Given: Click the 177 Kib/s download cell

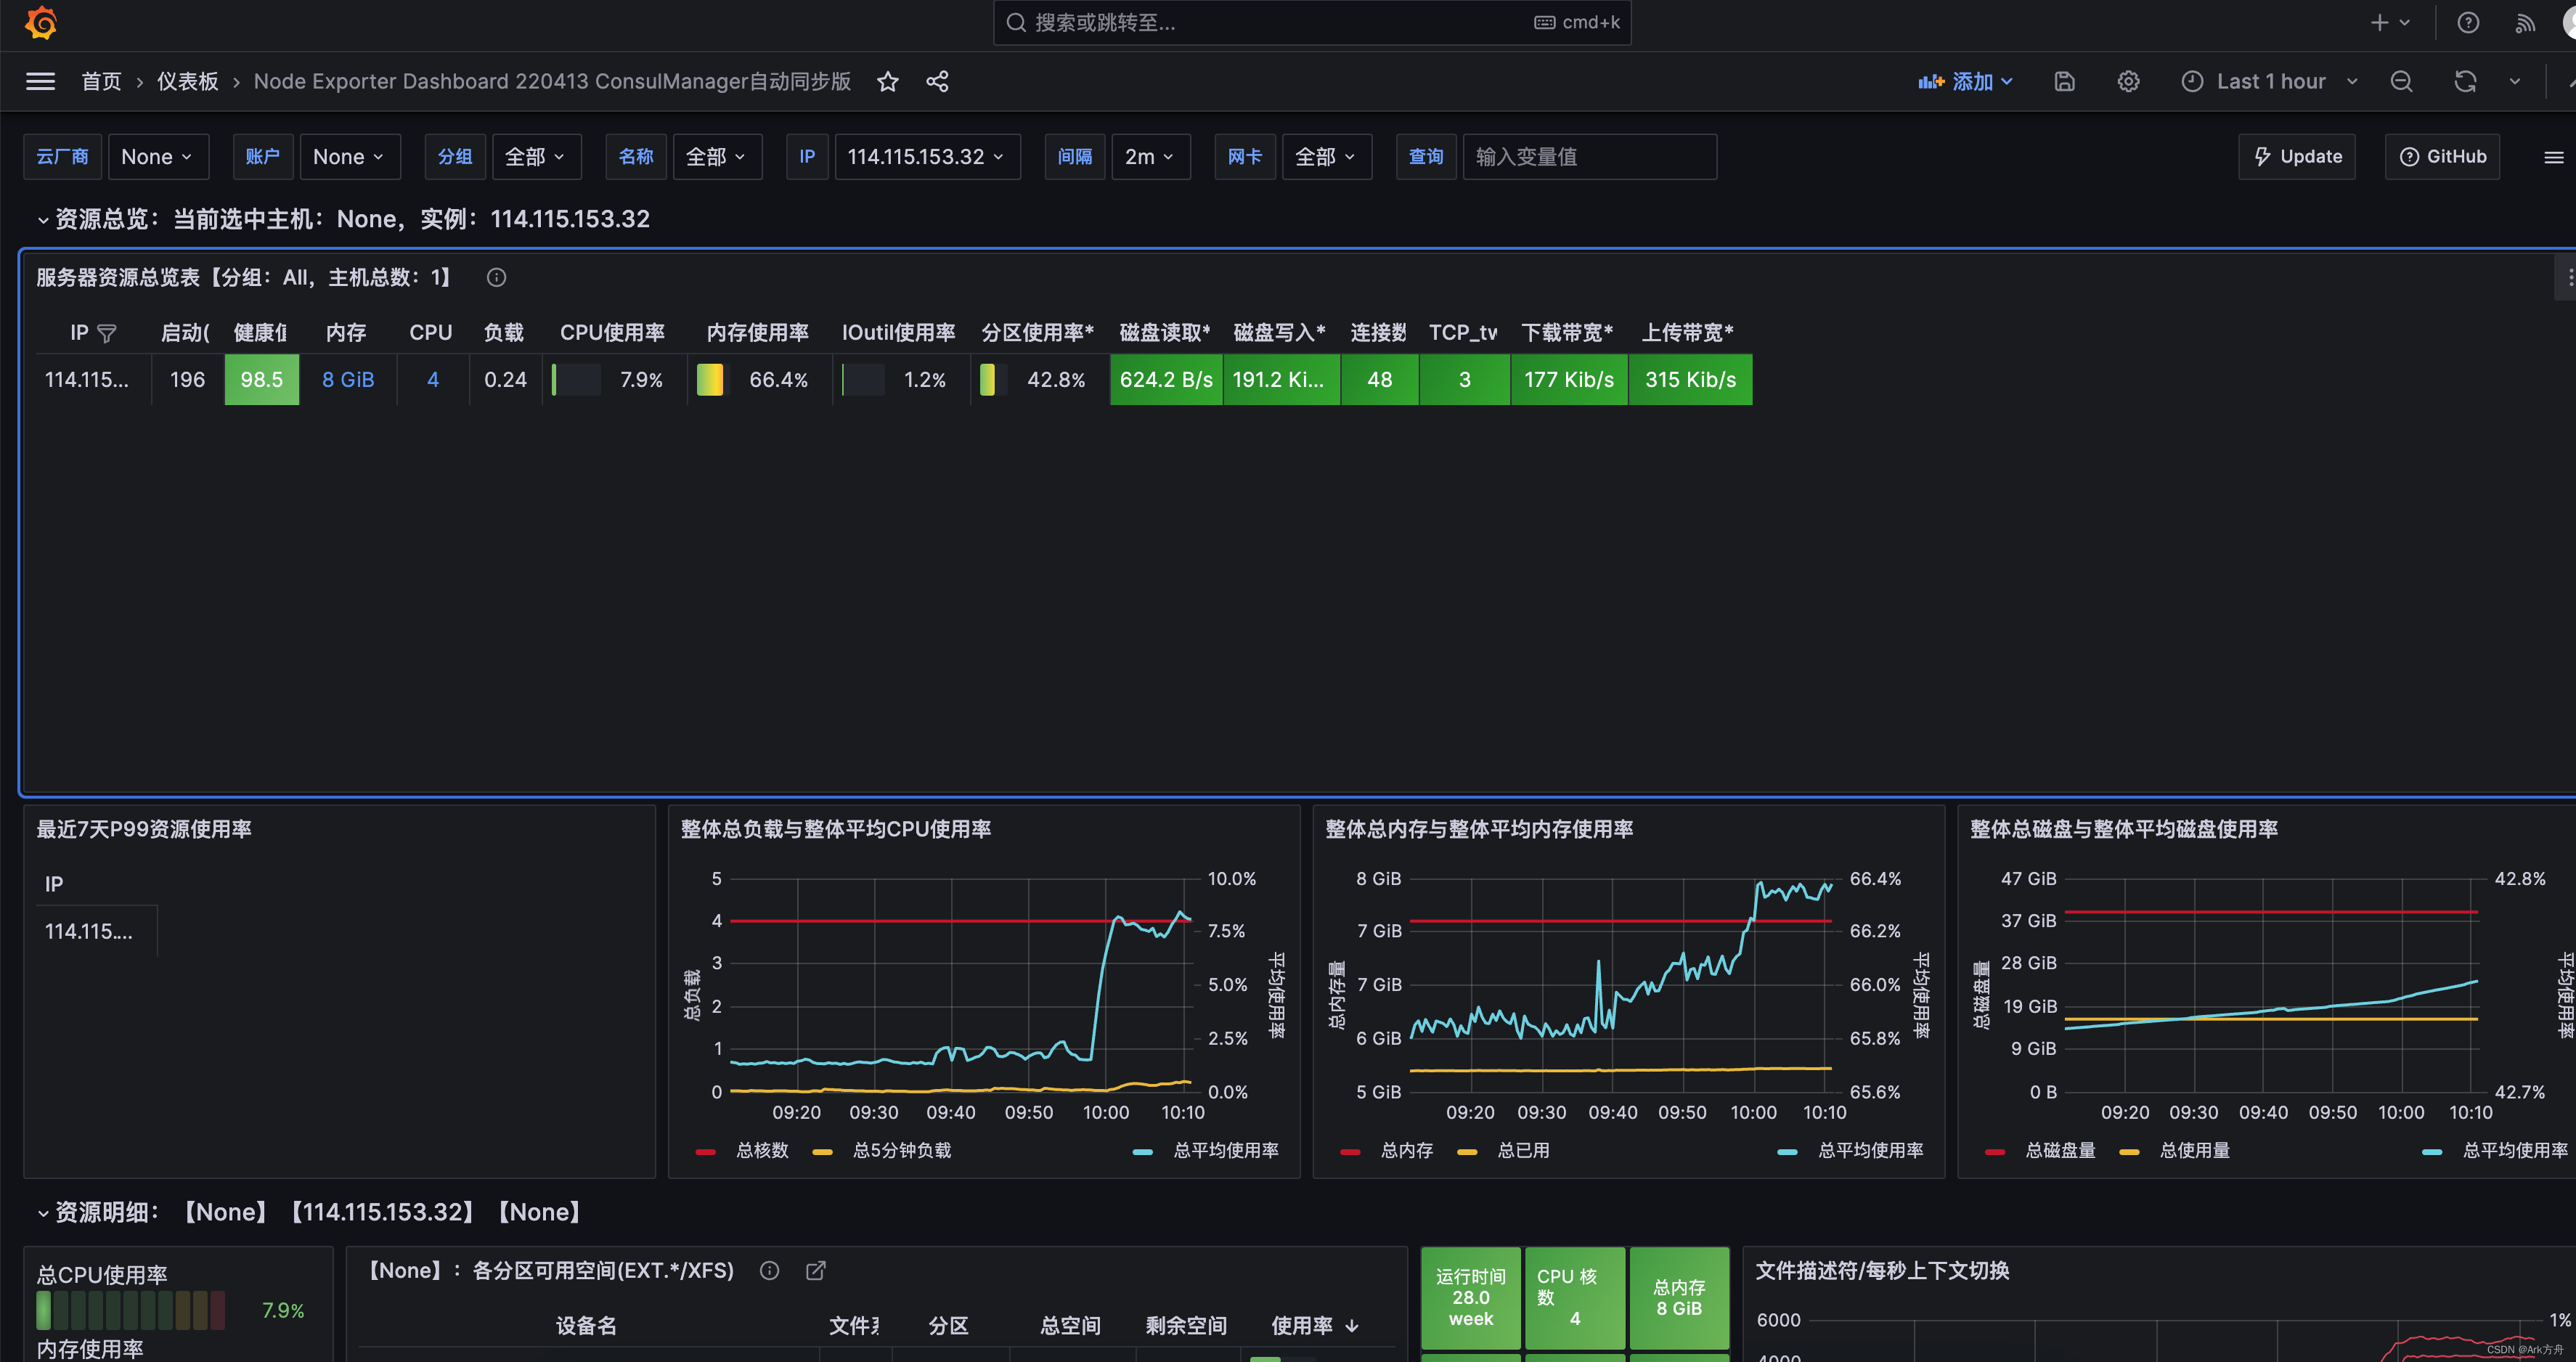Looking at the screenshot, I should (x=1569, y=380).
